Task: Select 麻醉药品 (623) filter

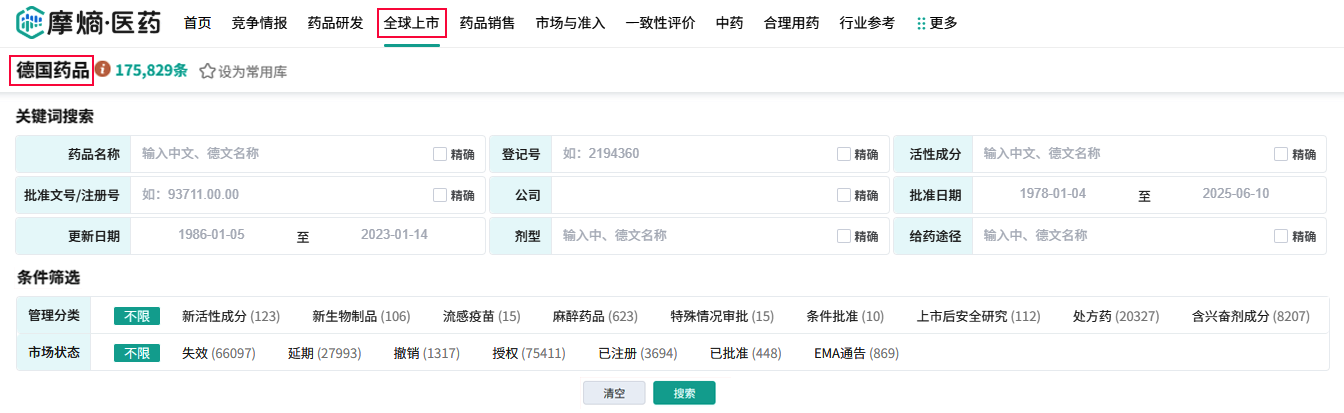Action: [594, 316]
